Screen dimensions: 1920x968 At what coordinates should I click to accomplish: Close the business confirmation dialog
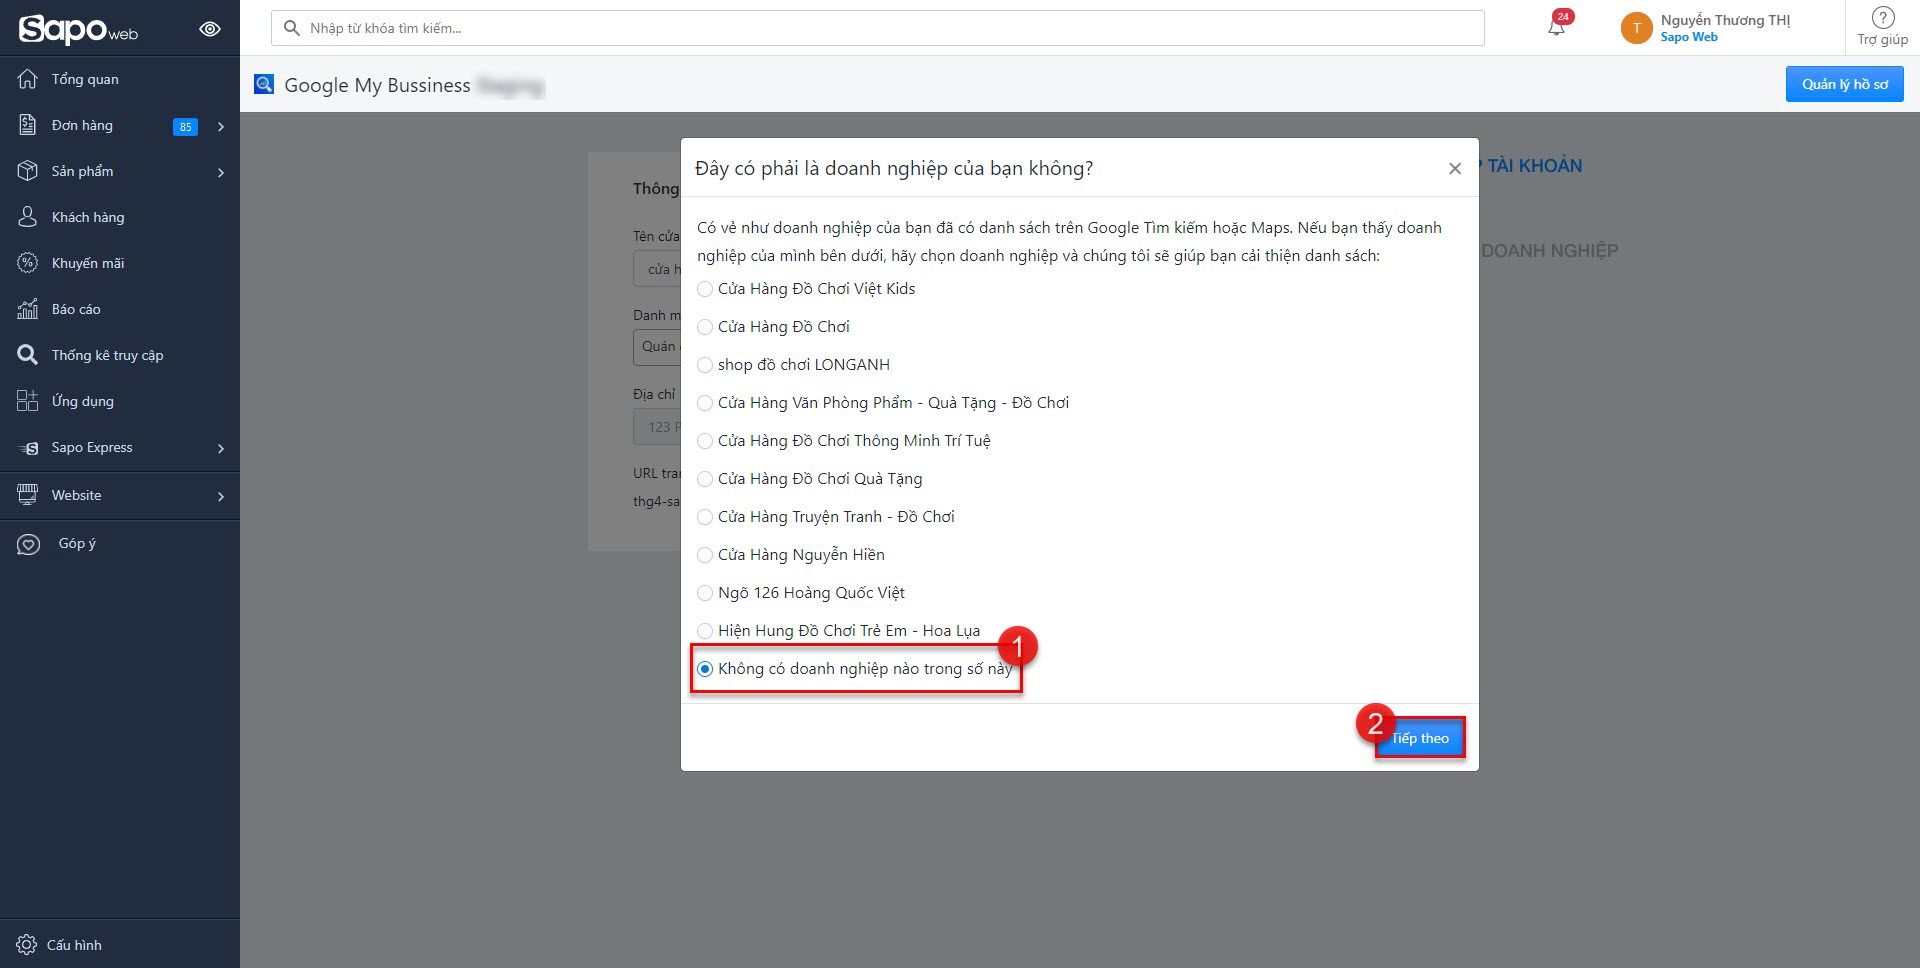click(x=1455, y=168)
